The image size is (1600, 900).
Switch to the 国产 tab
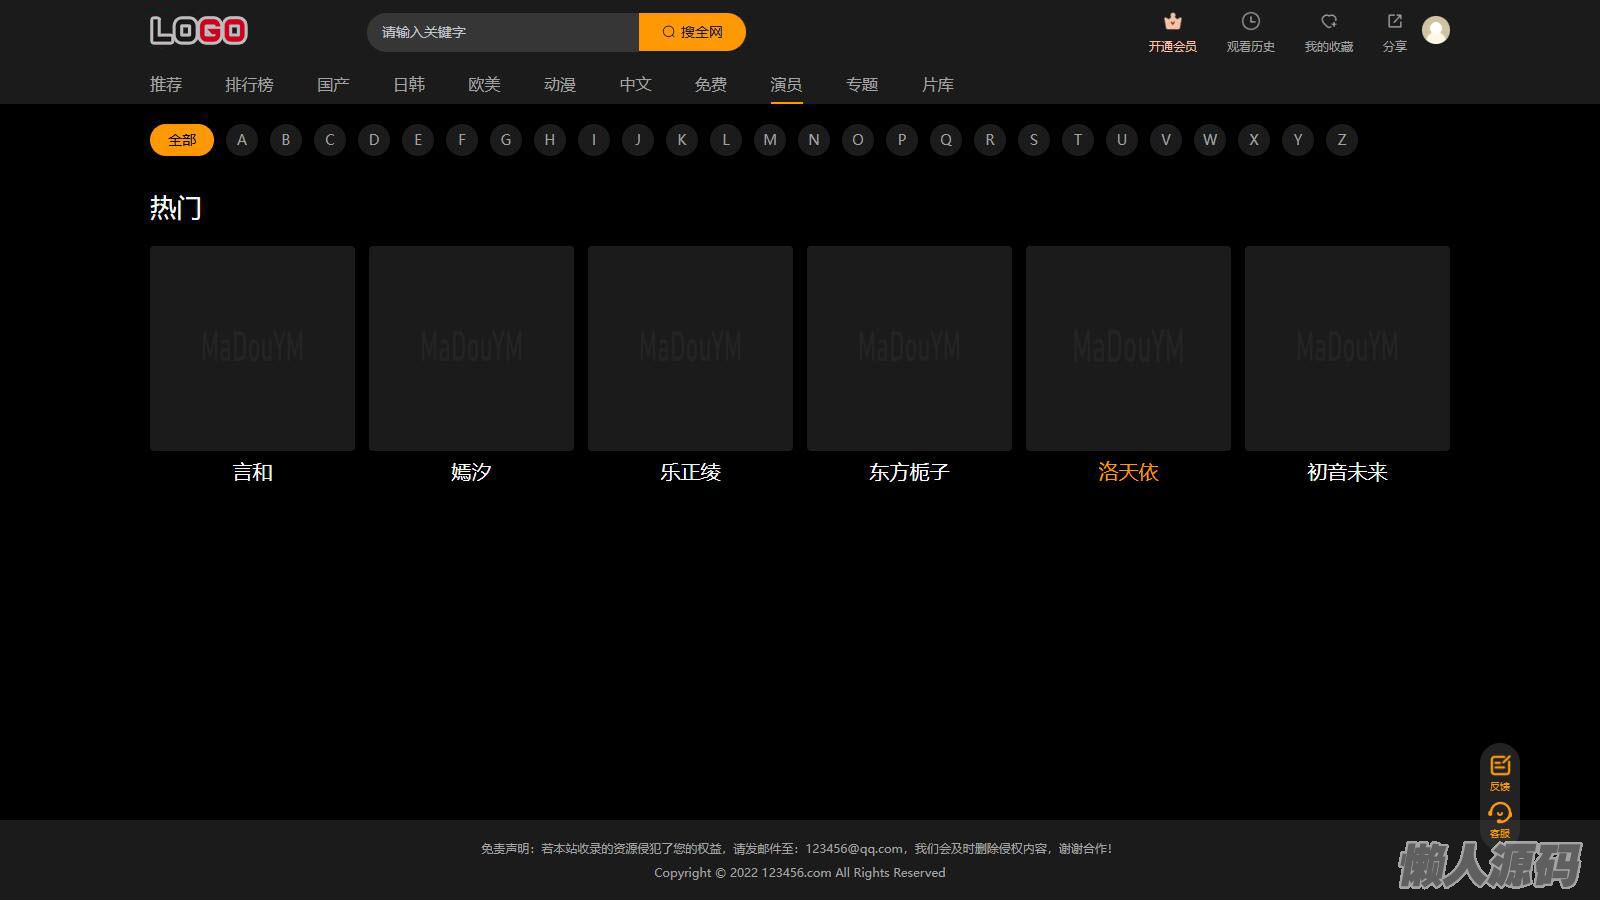(333, 85)
